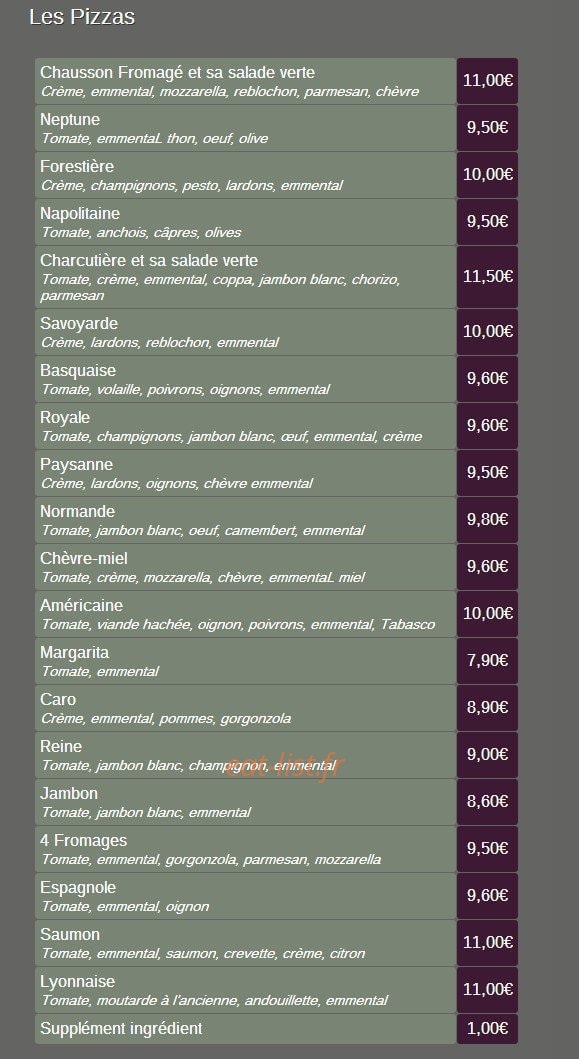Click the Paysanne ingredients line

click(x=176, y=484)
